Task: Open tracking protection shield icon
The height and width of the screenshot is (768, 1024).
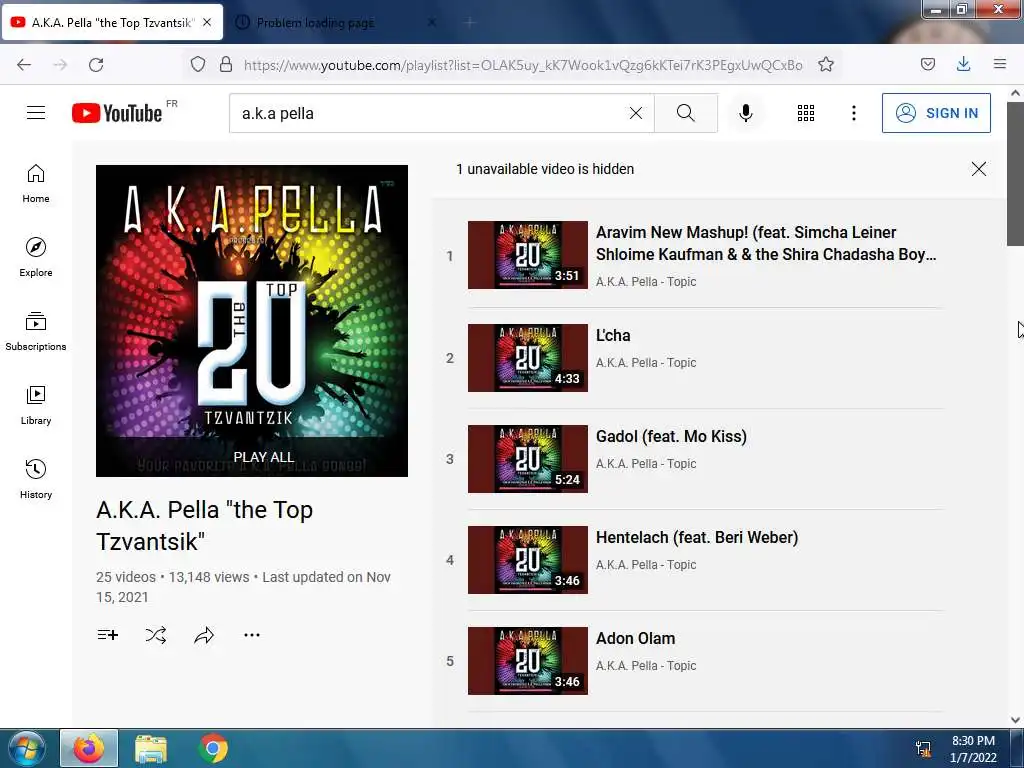Action: (198, 65)
